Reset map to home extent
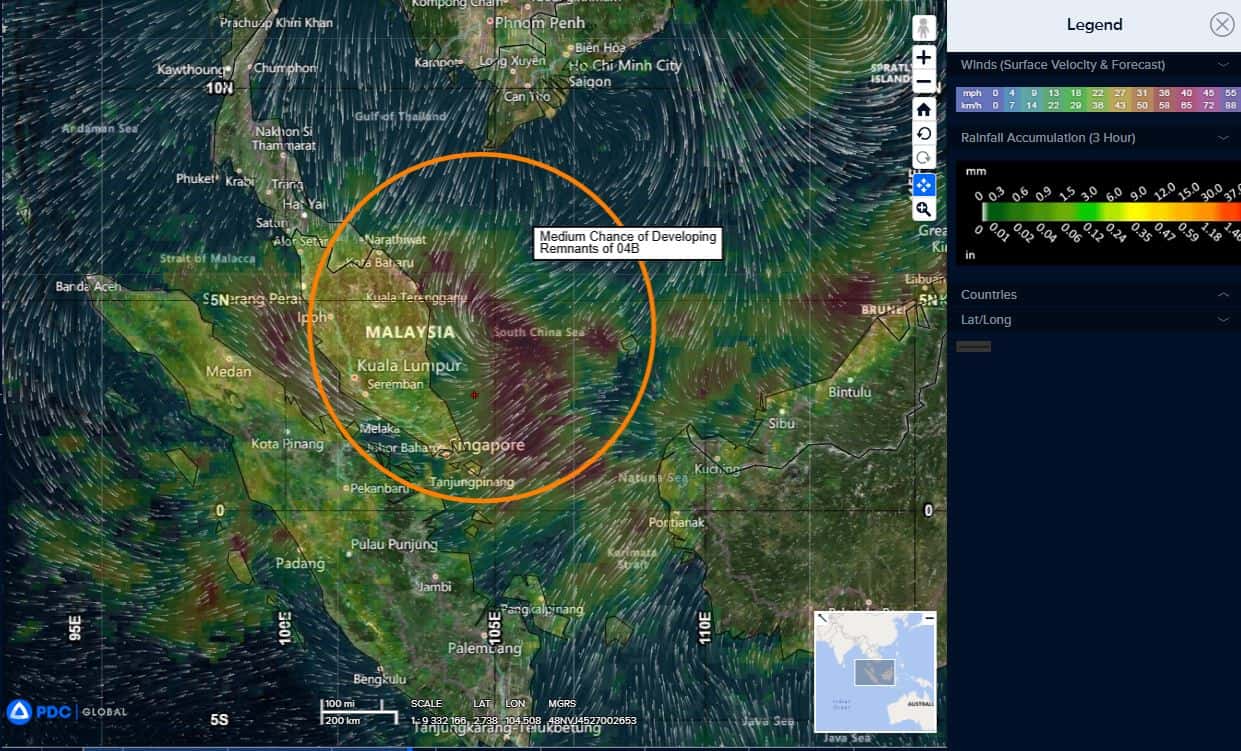The height and width of the screenshot is (751, 1241). 923,109
